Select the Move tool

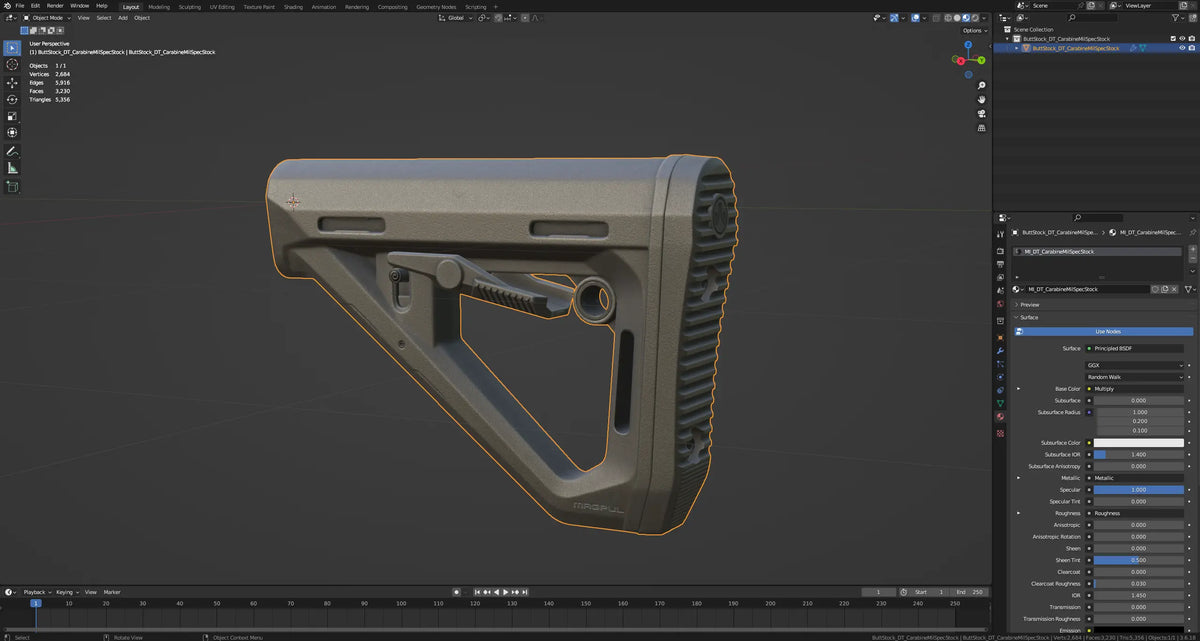click(12, 83)
